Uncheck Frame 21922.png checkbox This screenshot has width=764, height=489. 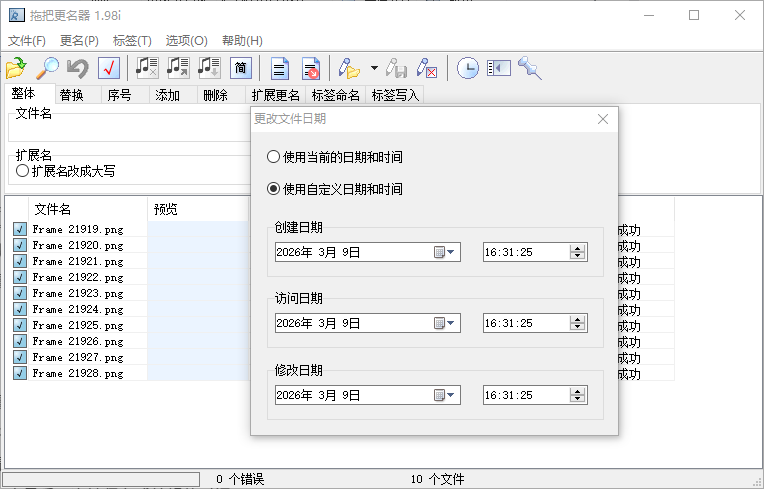pyautogui.click(x=19, y=277)
